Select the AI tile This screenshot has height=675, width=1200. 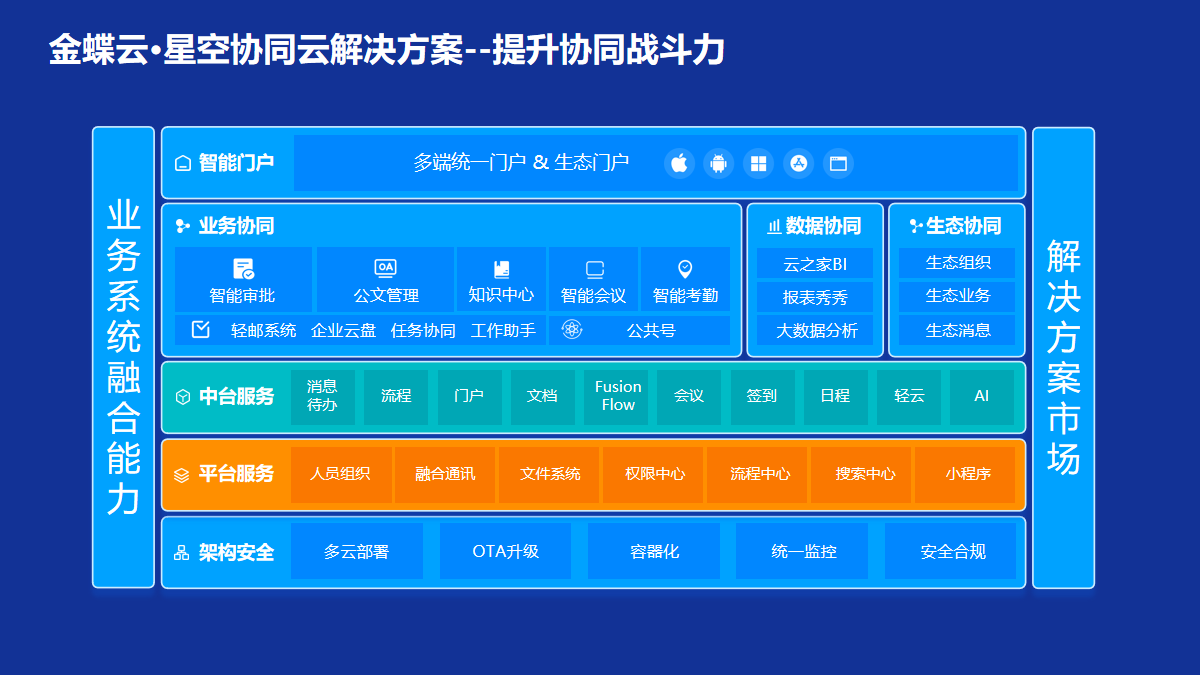pos(982,397)
